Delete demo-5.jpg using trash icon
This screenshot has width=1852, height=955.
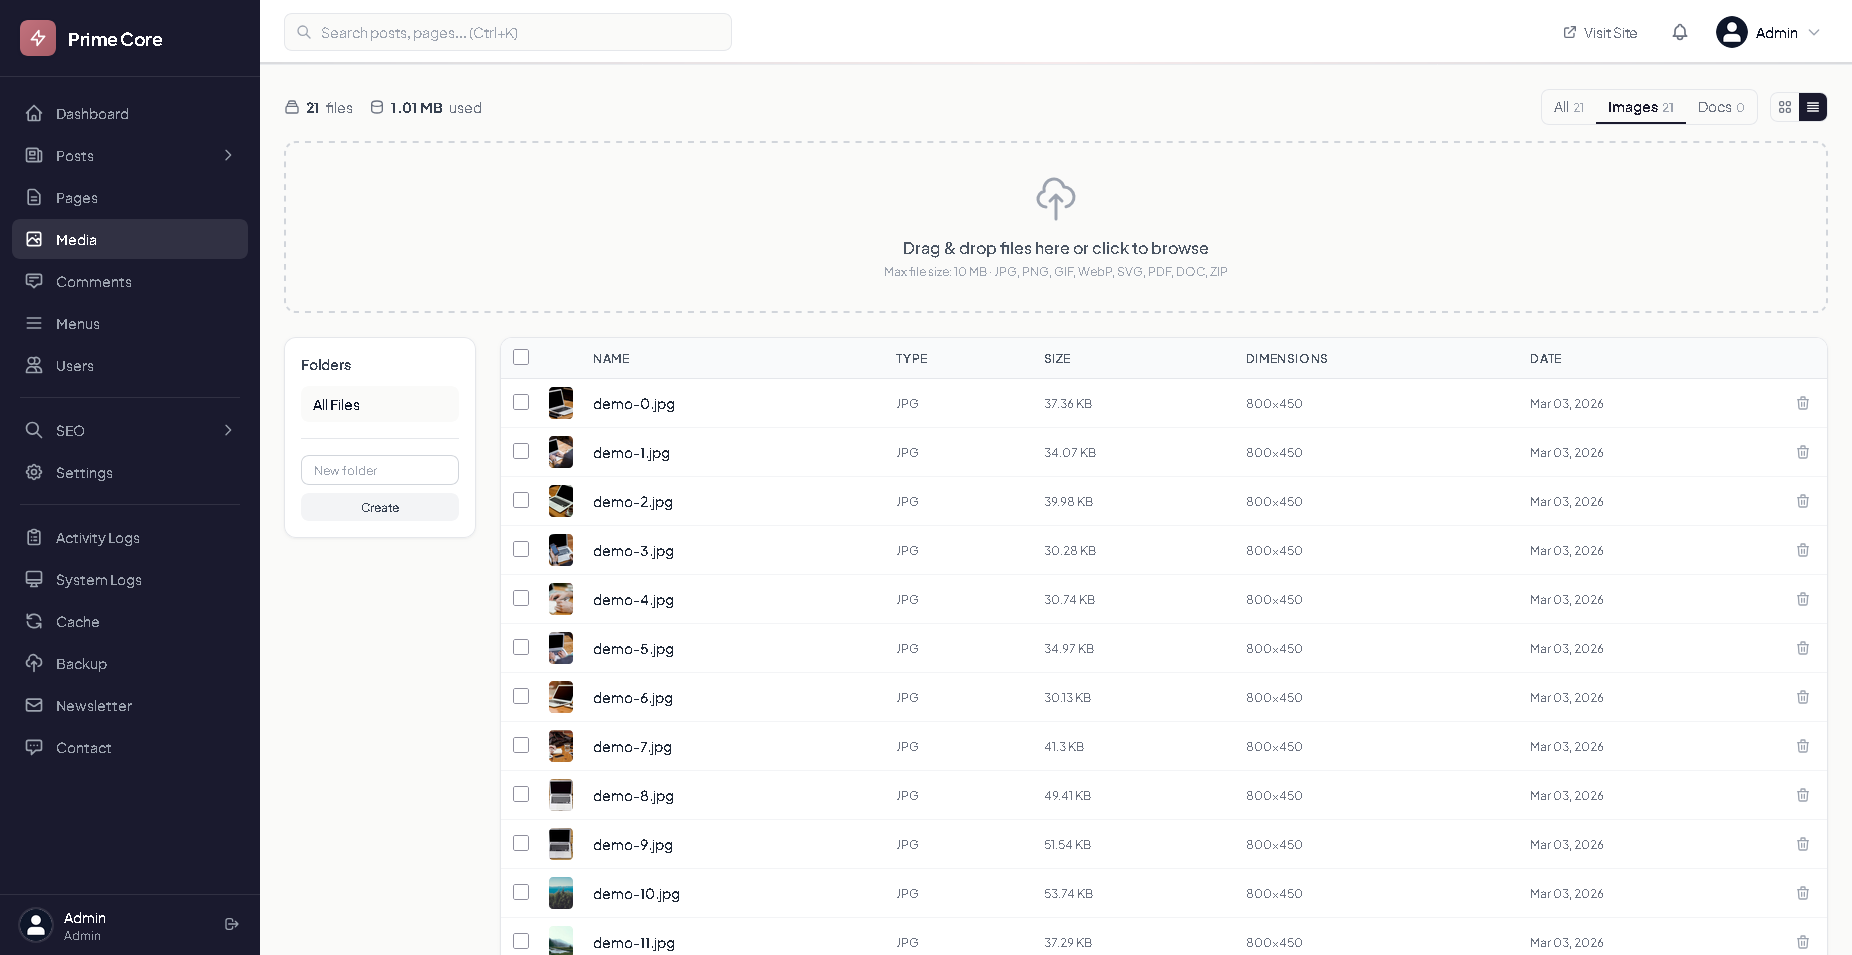[1803, 648]
